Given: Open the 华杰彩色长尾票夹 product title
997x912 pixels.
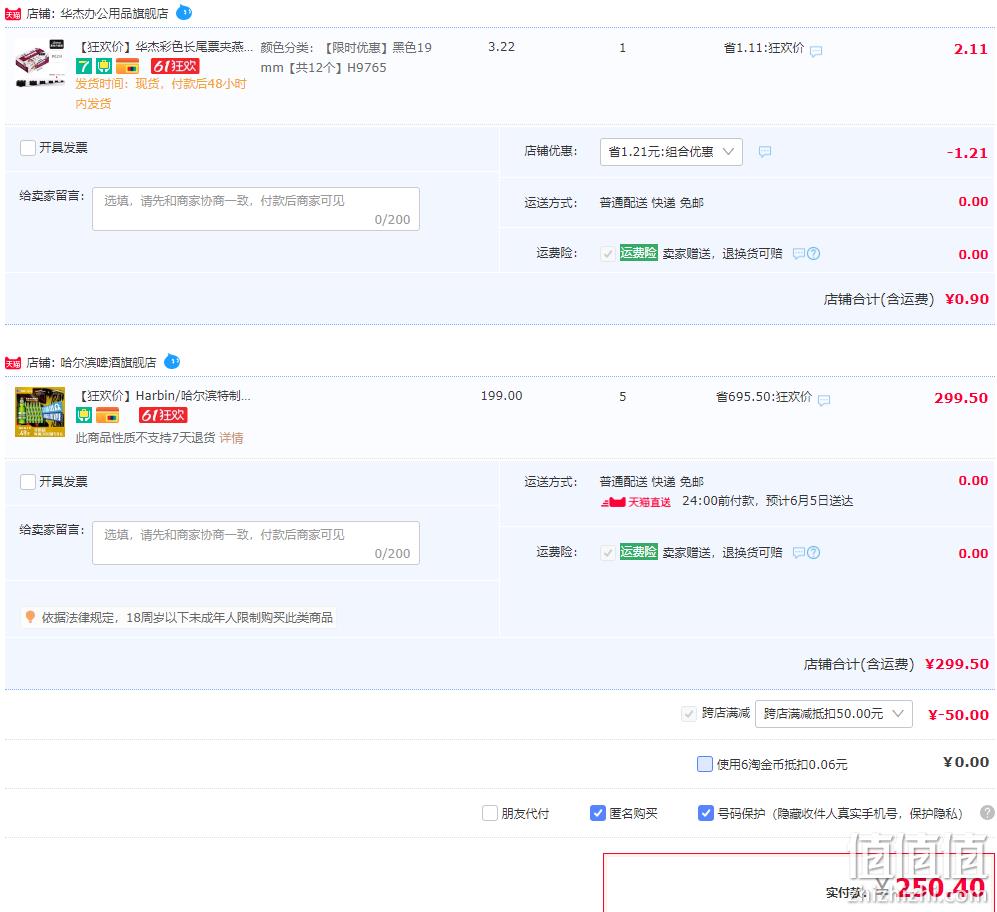Looking at the screenshot, I should coord(164,46).
